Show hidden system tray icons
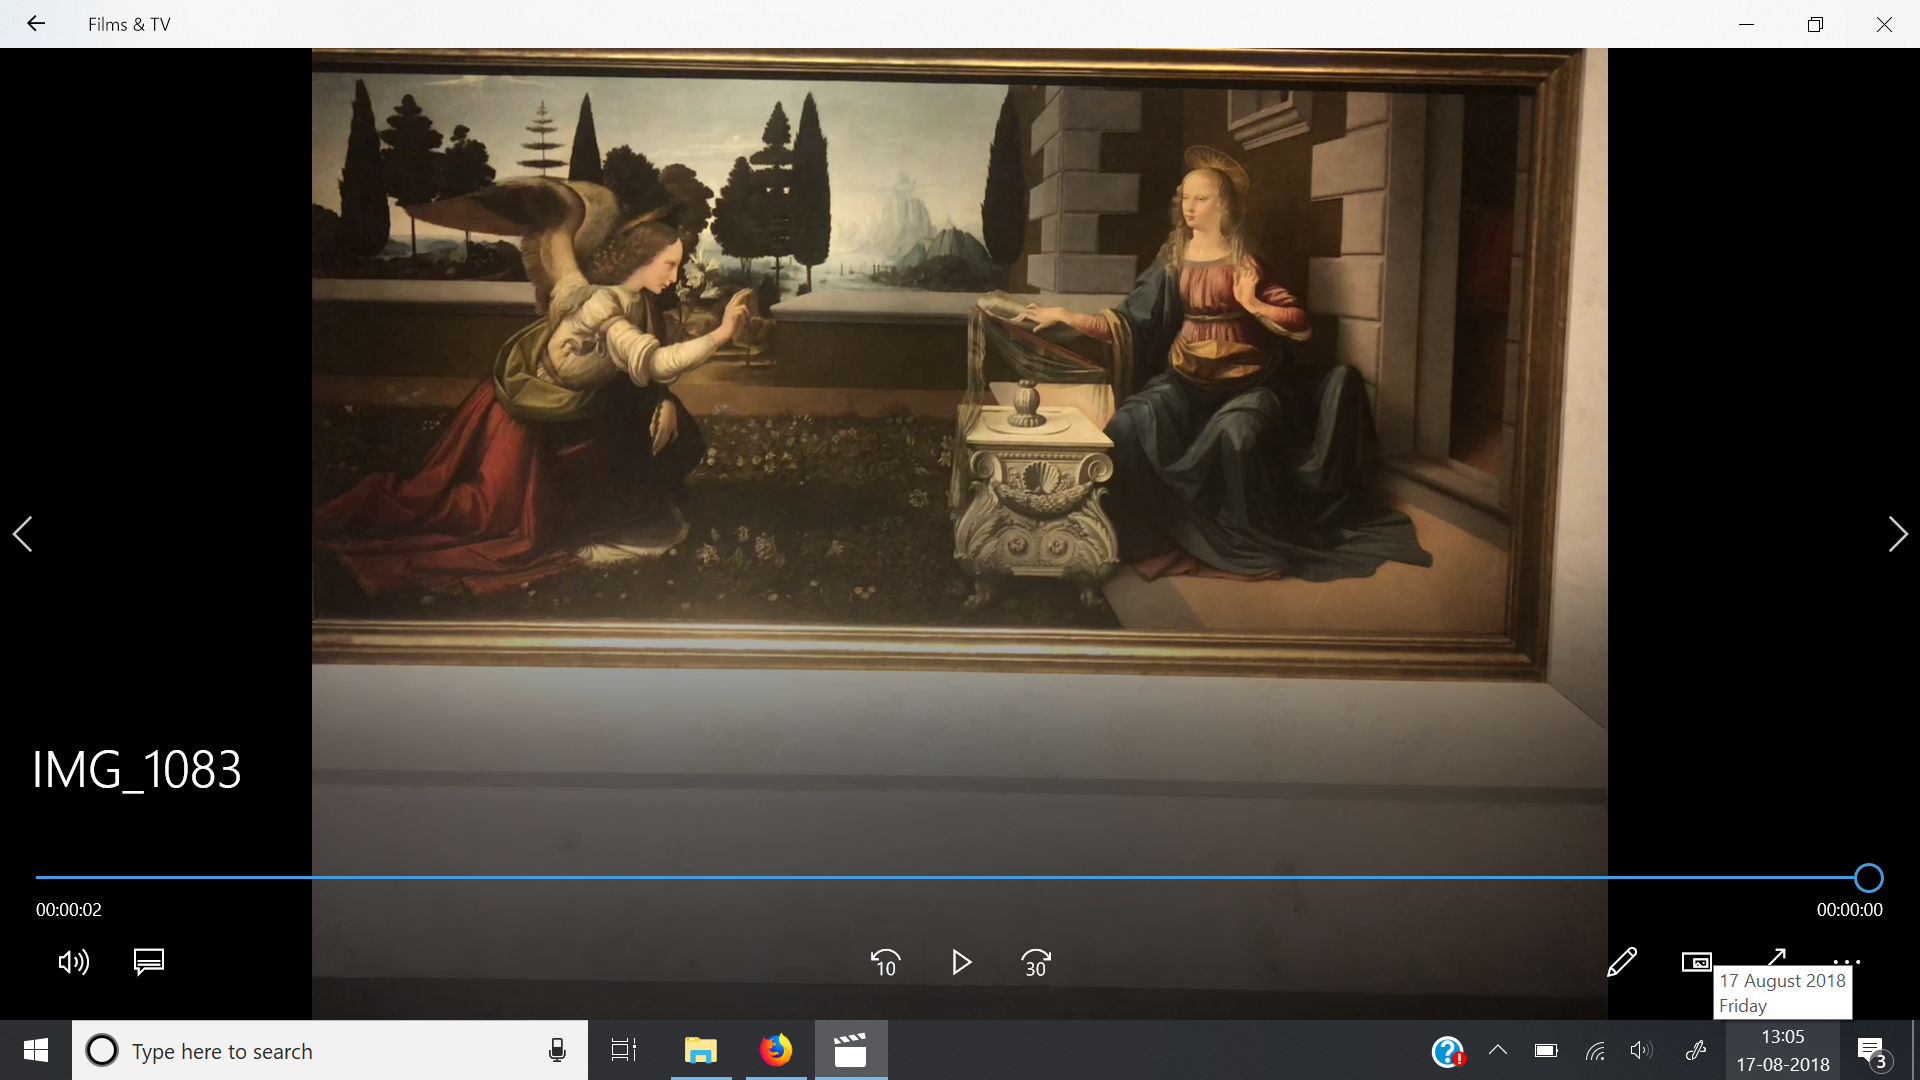The width and height of the screenshot is (1920, 1080). (x=1497, y=1050)
